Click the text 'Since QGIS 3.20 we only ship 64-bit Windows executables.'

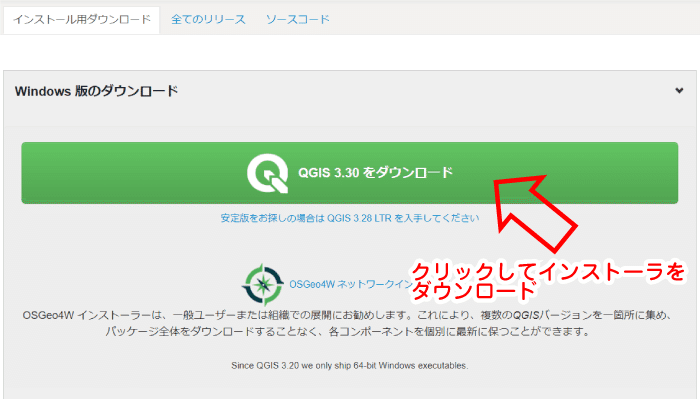350,366
